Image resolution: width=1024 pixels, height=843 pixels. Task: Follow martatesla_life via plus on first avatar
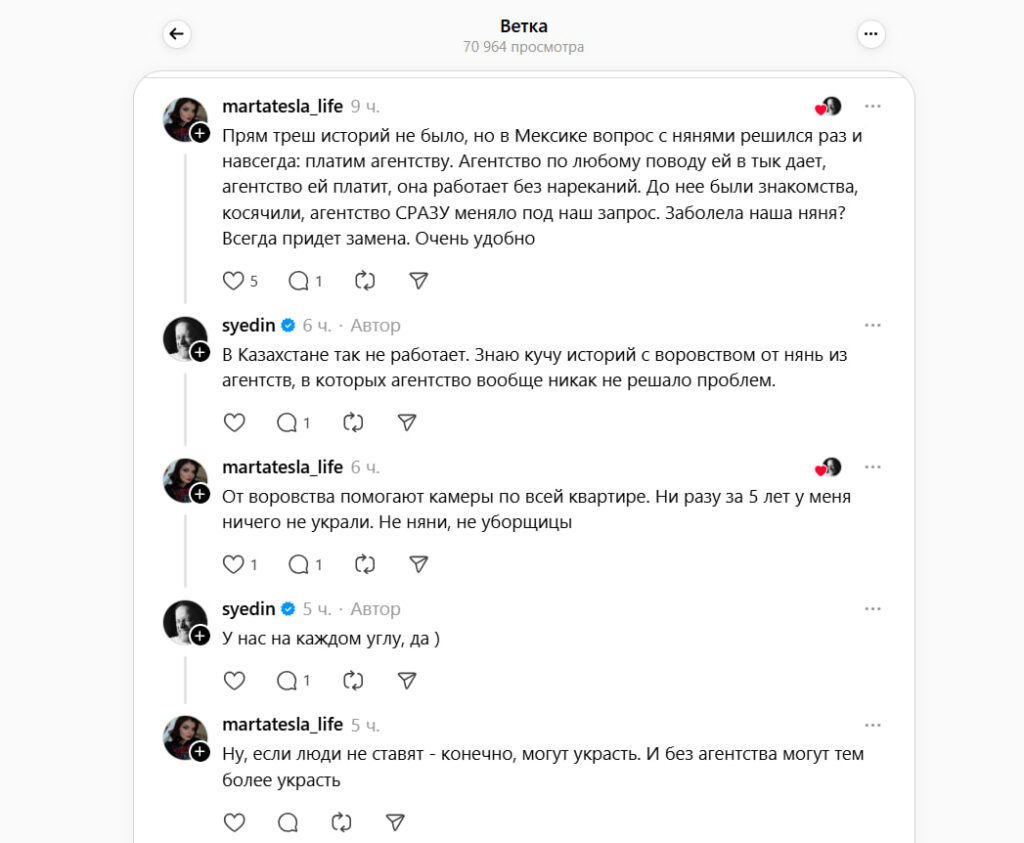[200, 133]
